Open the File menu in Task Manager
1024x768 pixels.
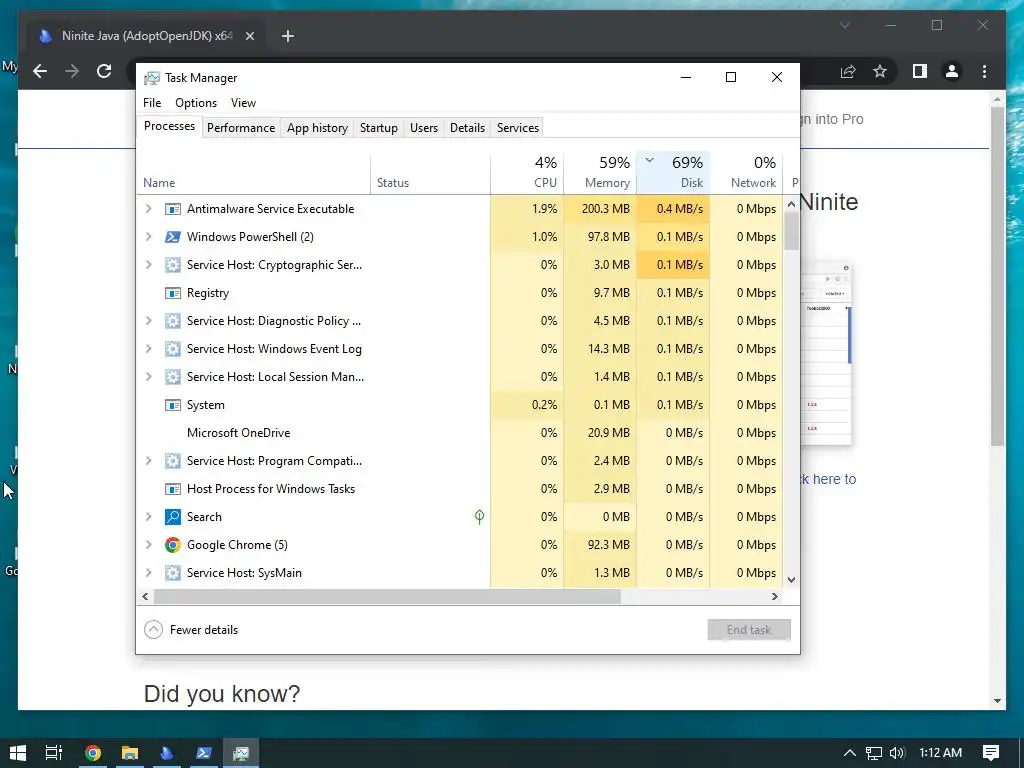click(152, 103)
